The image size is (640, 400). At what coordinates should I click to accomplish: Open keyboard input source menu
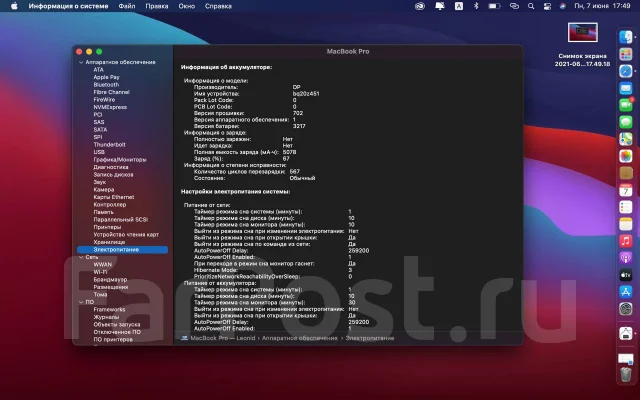(x=459, y=6)
